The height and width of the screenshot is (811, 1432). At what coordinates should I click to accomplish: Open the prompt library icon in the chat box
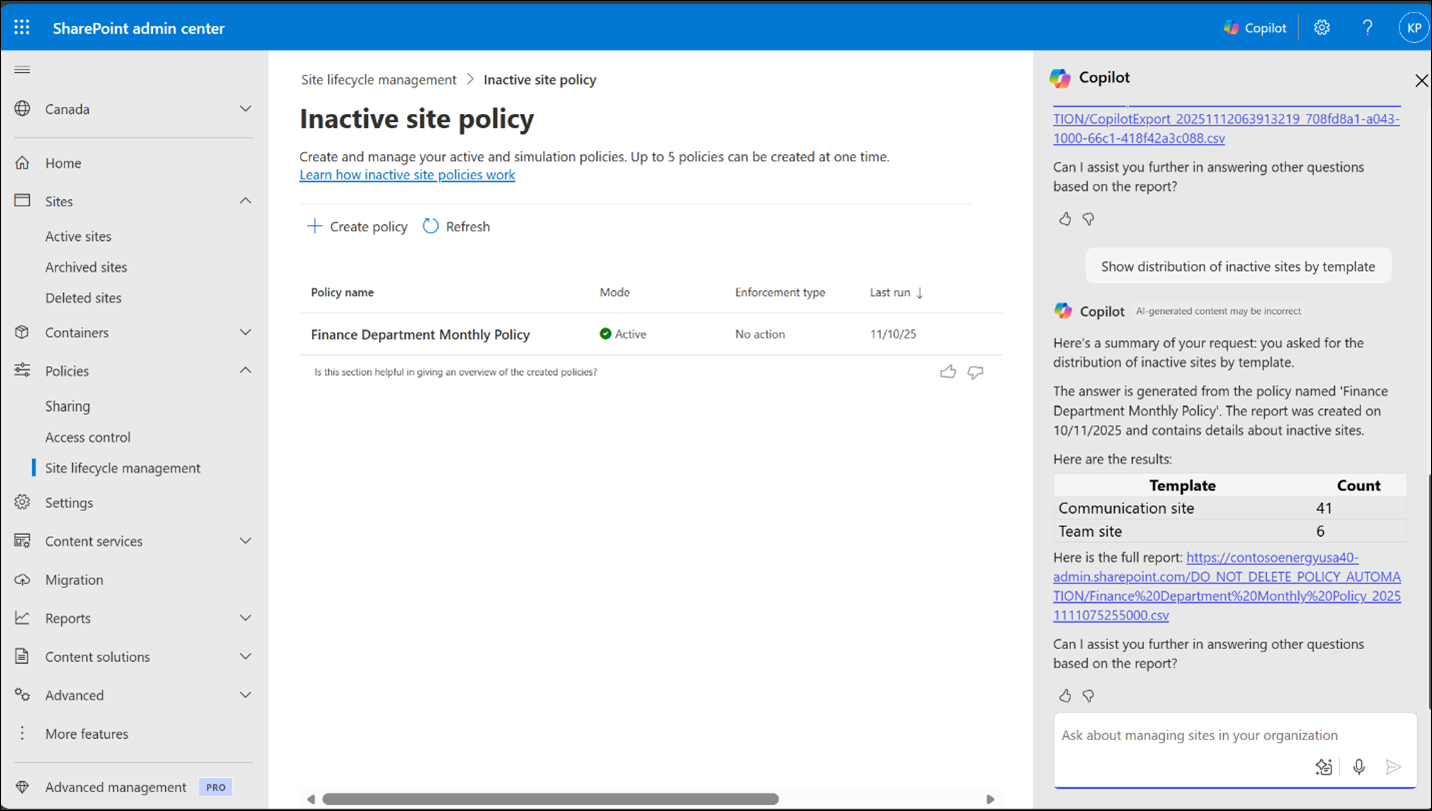click(1323, 766)
